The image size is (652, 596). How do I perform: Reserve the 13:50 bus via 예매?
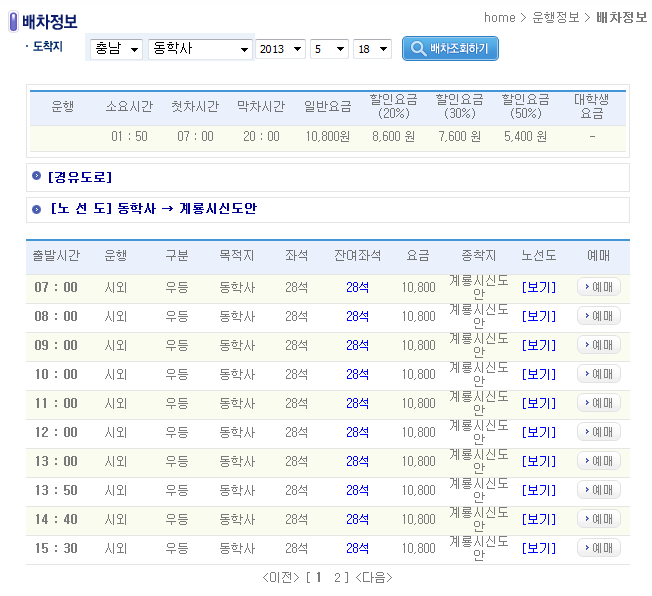pyautogui.click(x=598, y=490)
